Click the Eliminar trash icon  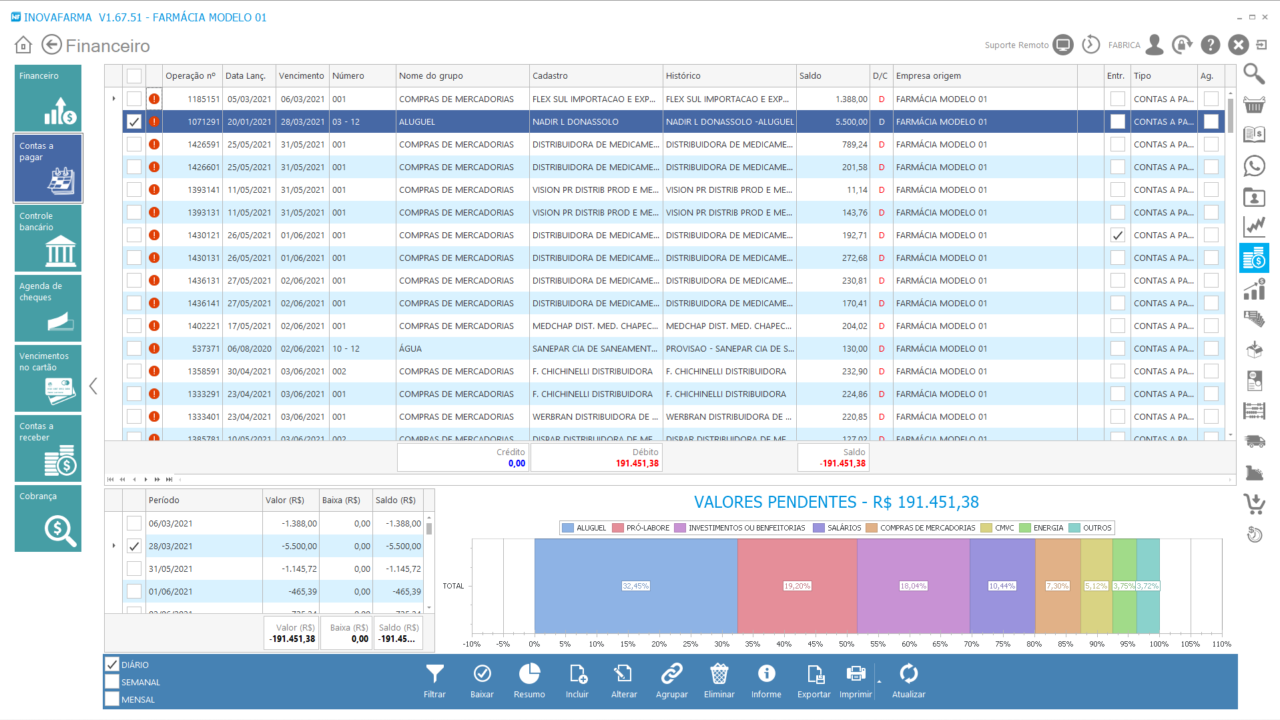pyautogui.click(x=719, y=673)
